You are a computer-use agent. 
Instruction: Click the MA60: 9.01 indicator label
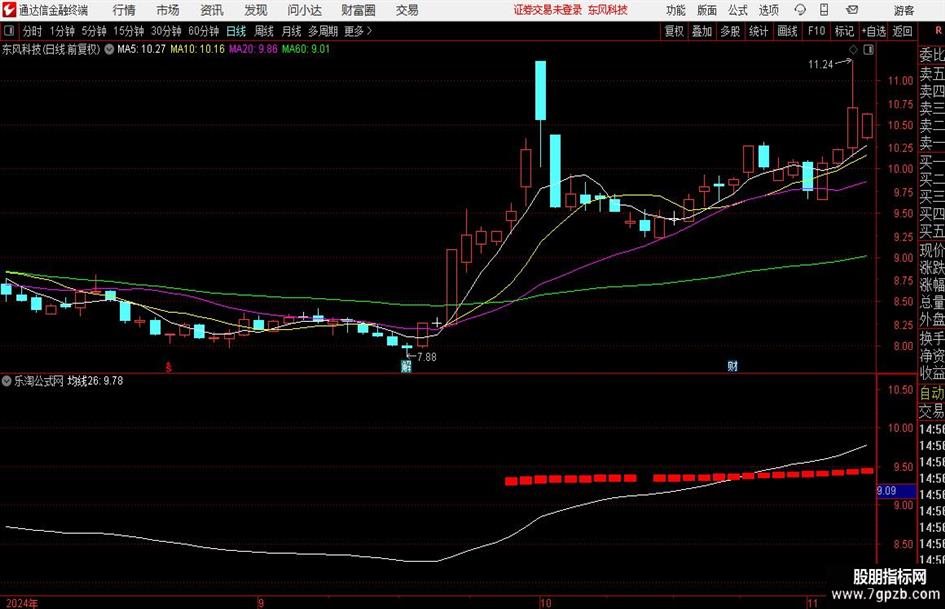click(306, 49)
